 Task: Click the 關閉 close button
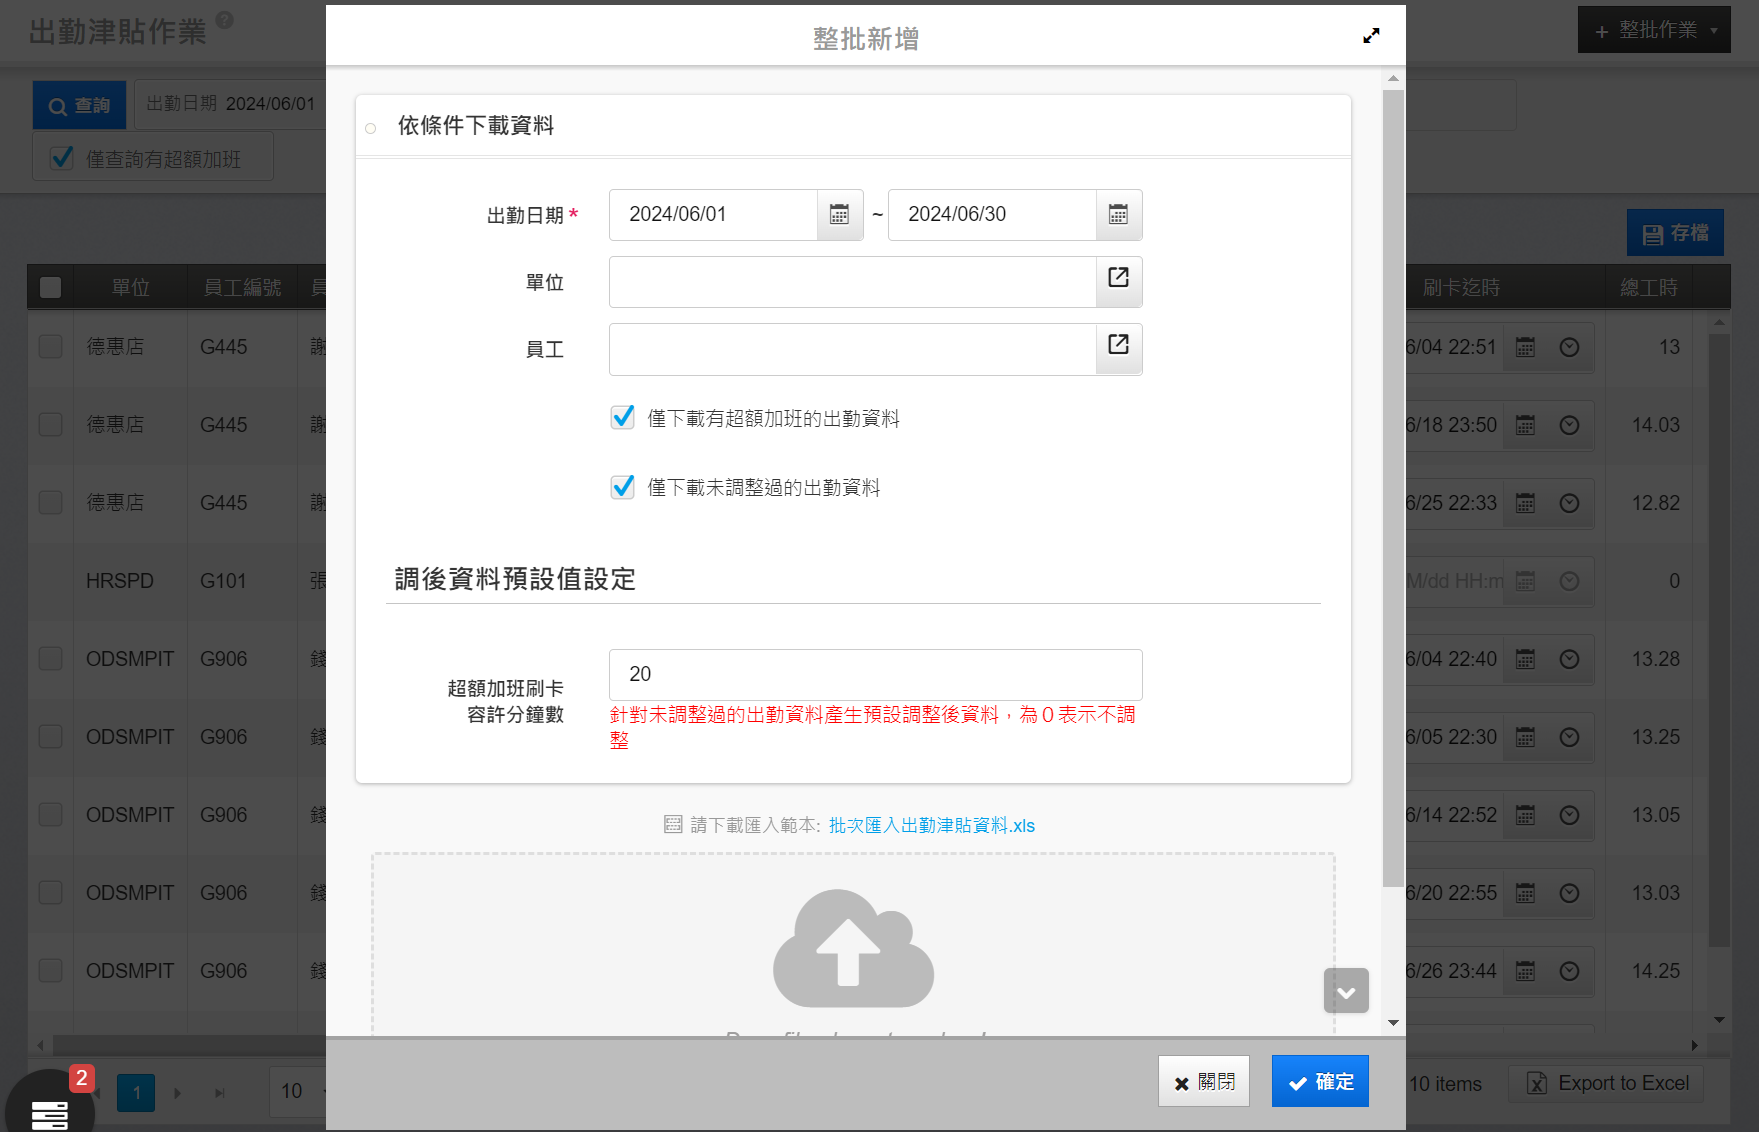(1203, 1082)
